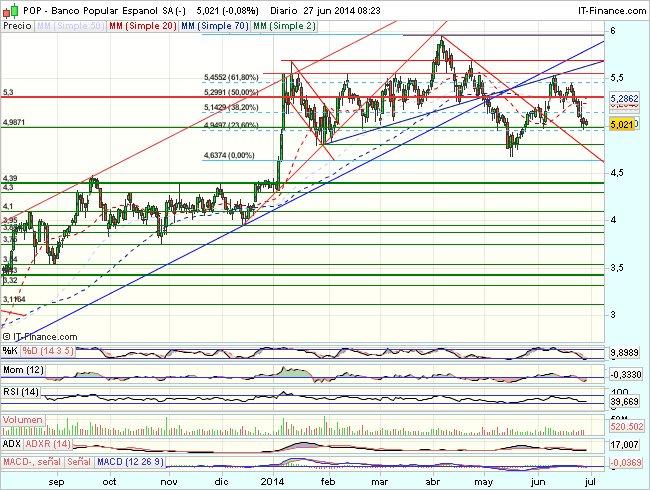This screenshot has width=650, height=490.
Task: Open the RSI (14) indicator label
Action: click(20, 391)
